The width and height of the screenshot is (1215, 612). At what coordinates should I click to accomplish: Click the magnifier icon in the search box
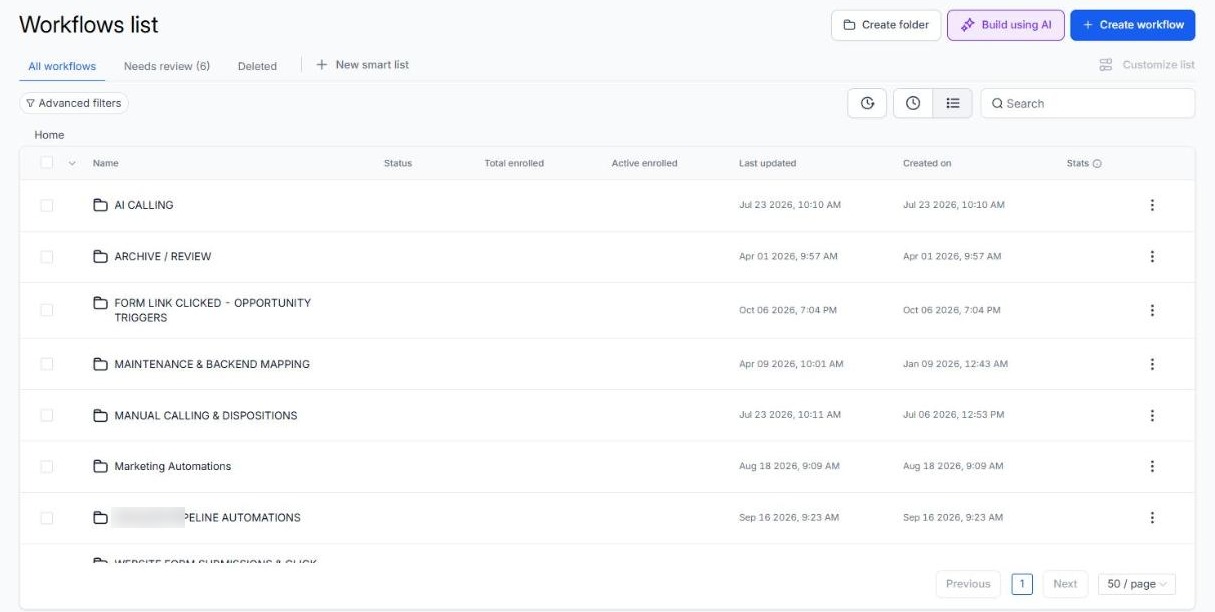[x=997, y=103]
